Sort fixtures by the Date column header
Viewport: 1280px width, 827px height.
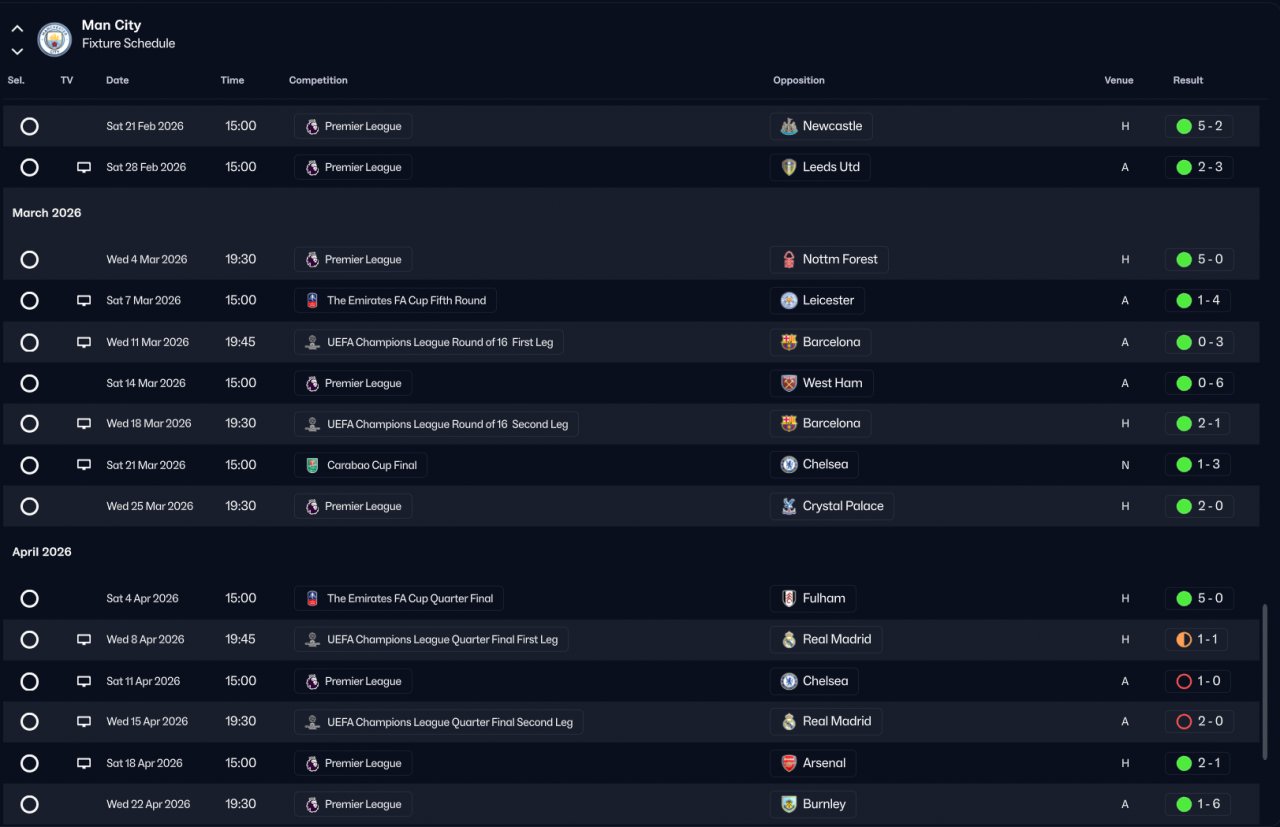click(118, 80)
